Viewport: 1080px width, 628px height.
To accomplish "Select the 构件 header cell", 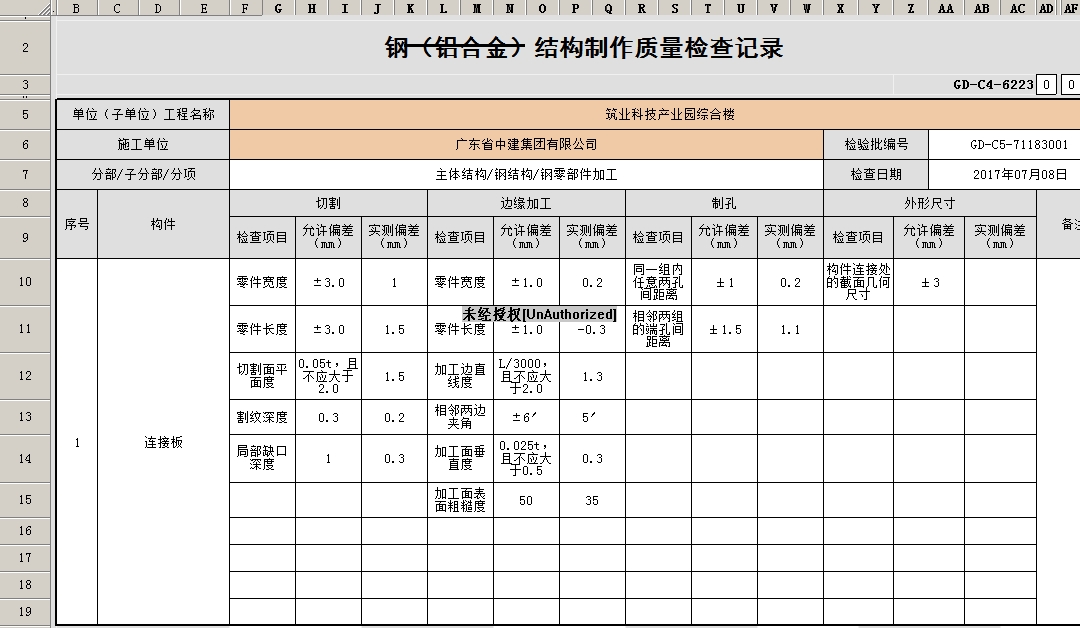I will (163, 224).
